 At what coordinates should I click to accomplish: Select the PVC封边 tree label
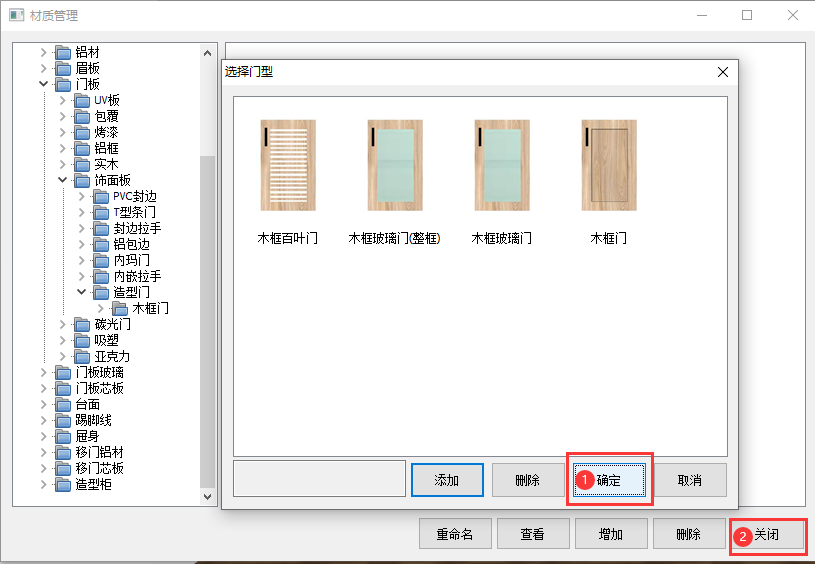pos(135,196)
